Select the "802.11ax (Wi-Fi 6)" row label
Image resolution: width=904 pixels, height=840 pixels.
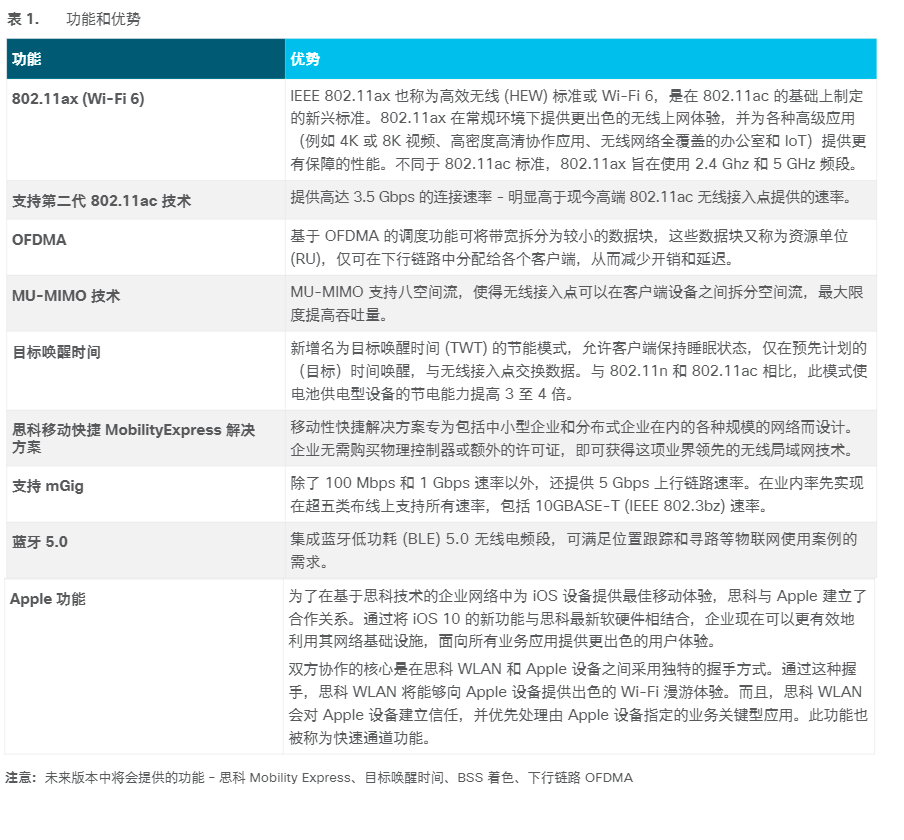pyautogui.click(x=78, y=98)
